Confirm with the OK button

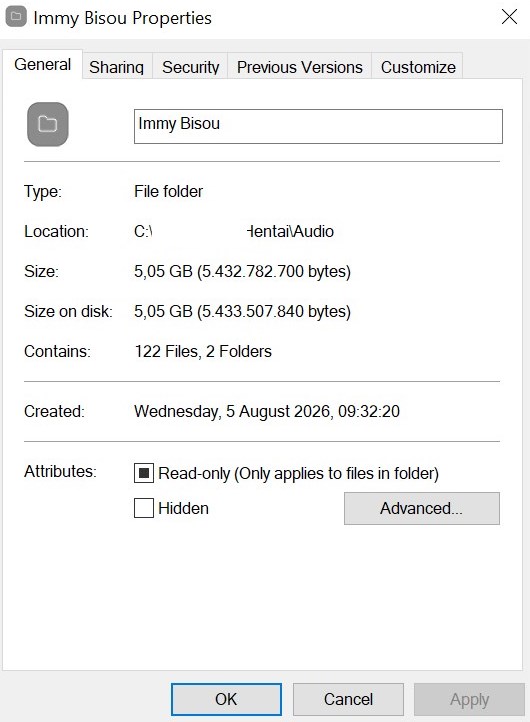pyautogui.click(x=226, y=699)
